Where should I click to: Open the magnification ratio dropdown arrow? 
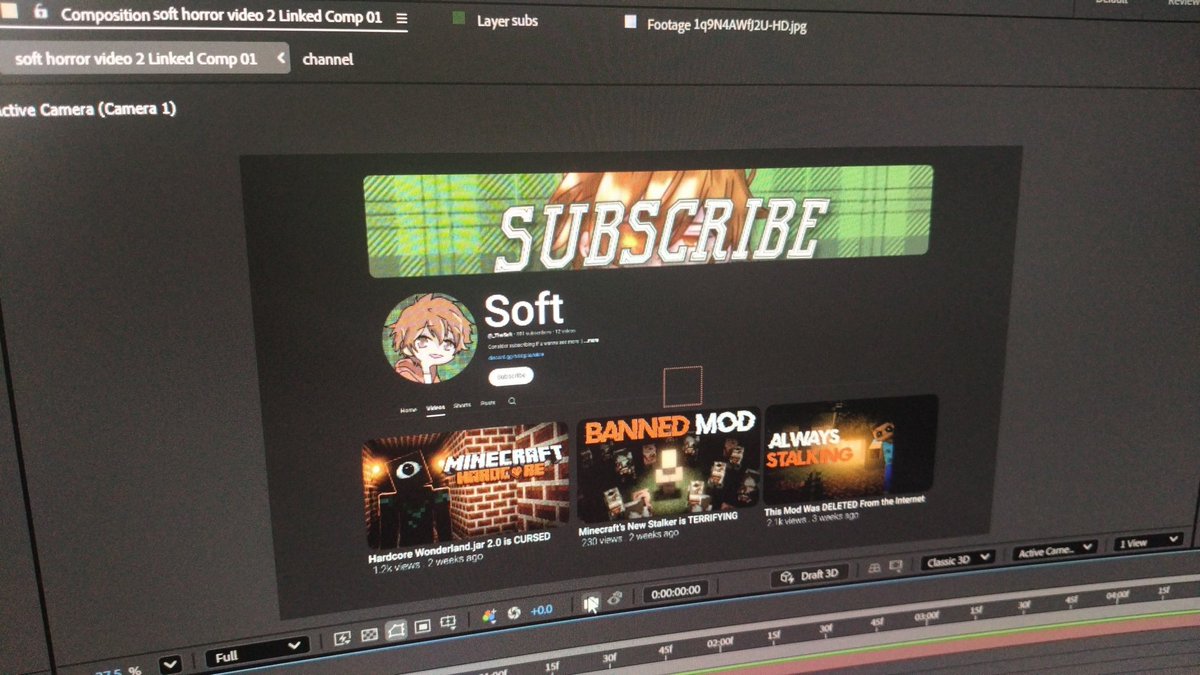pyautogui.click(x=169, y=663)
